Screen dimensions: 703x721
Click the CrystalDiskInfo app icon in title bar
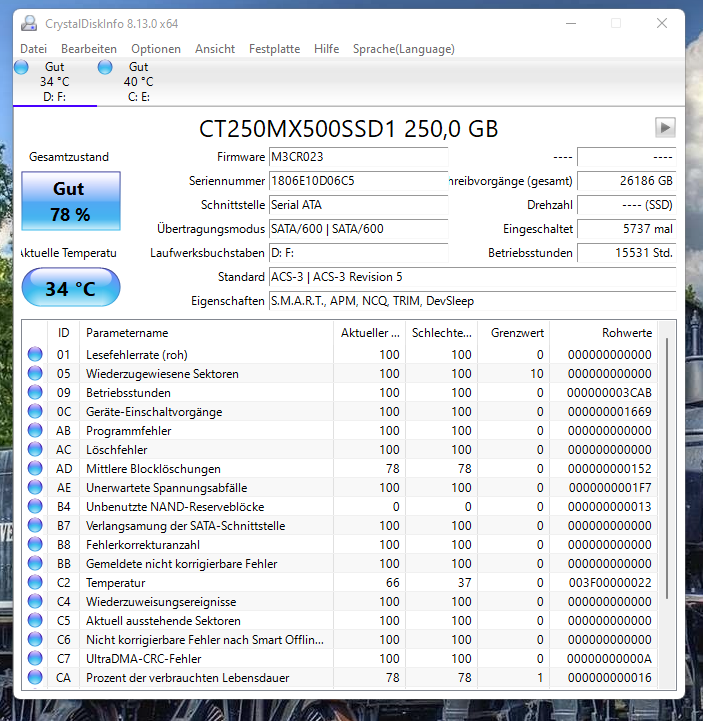coord(29,23)
